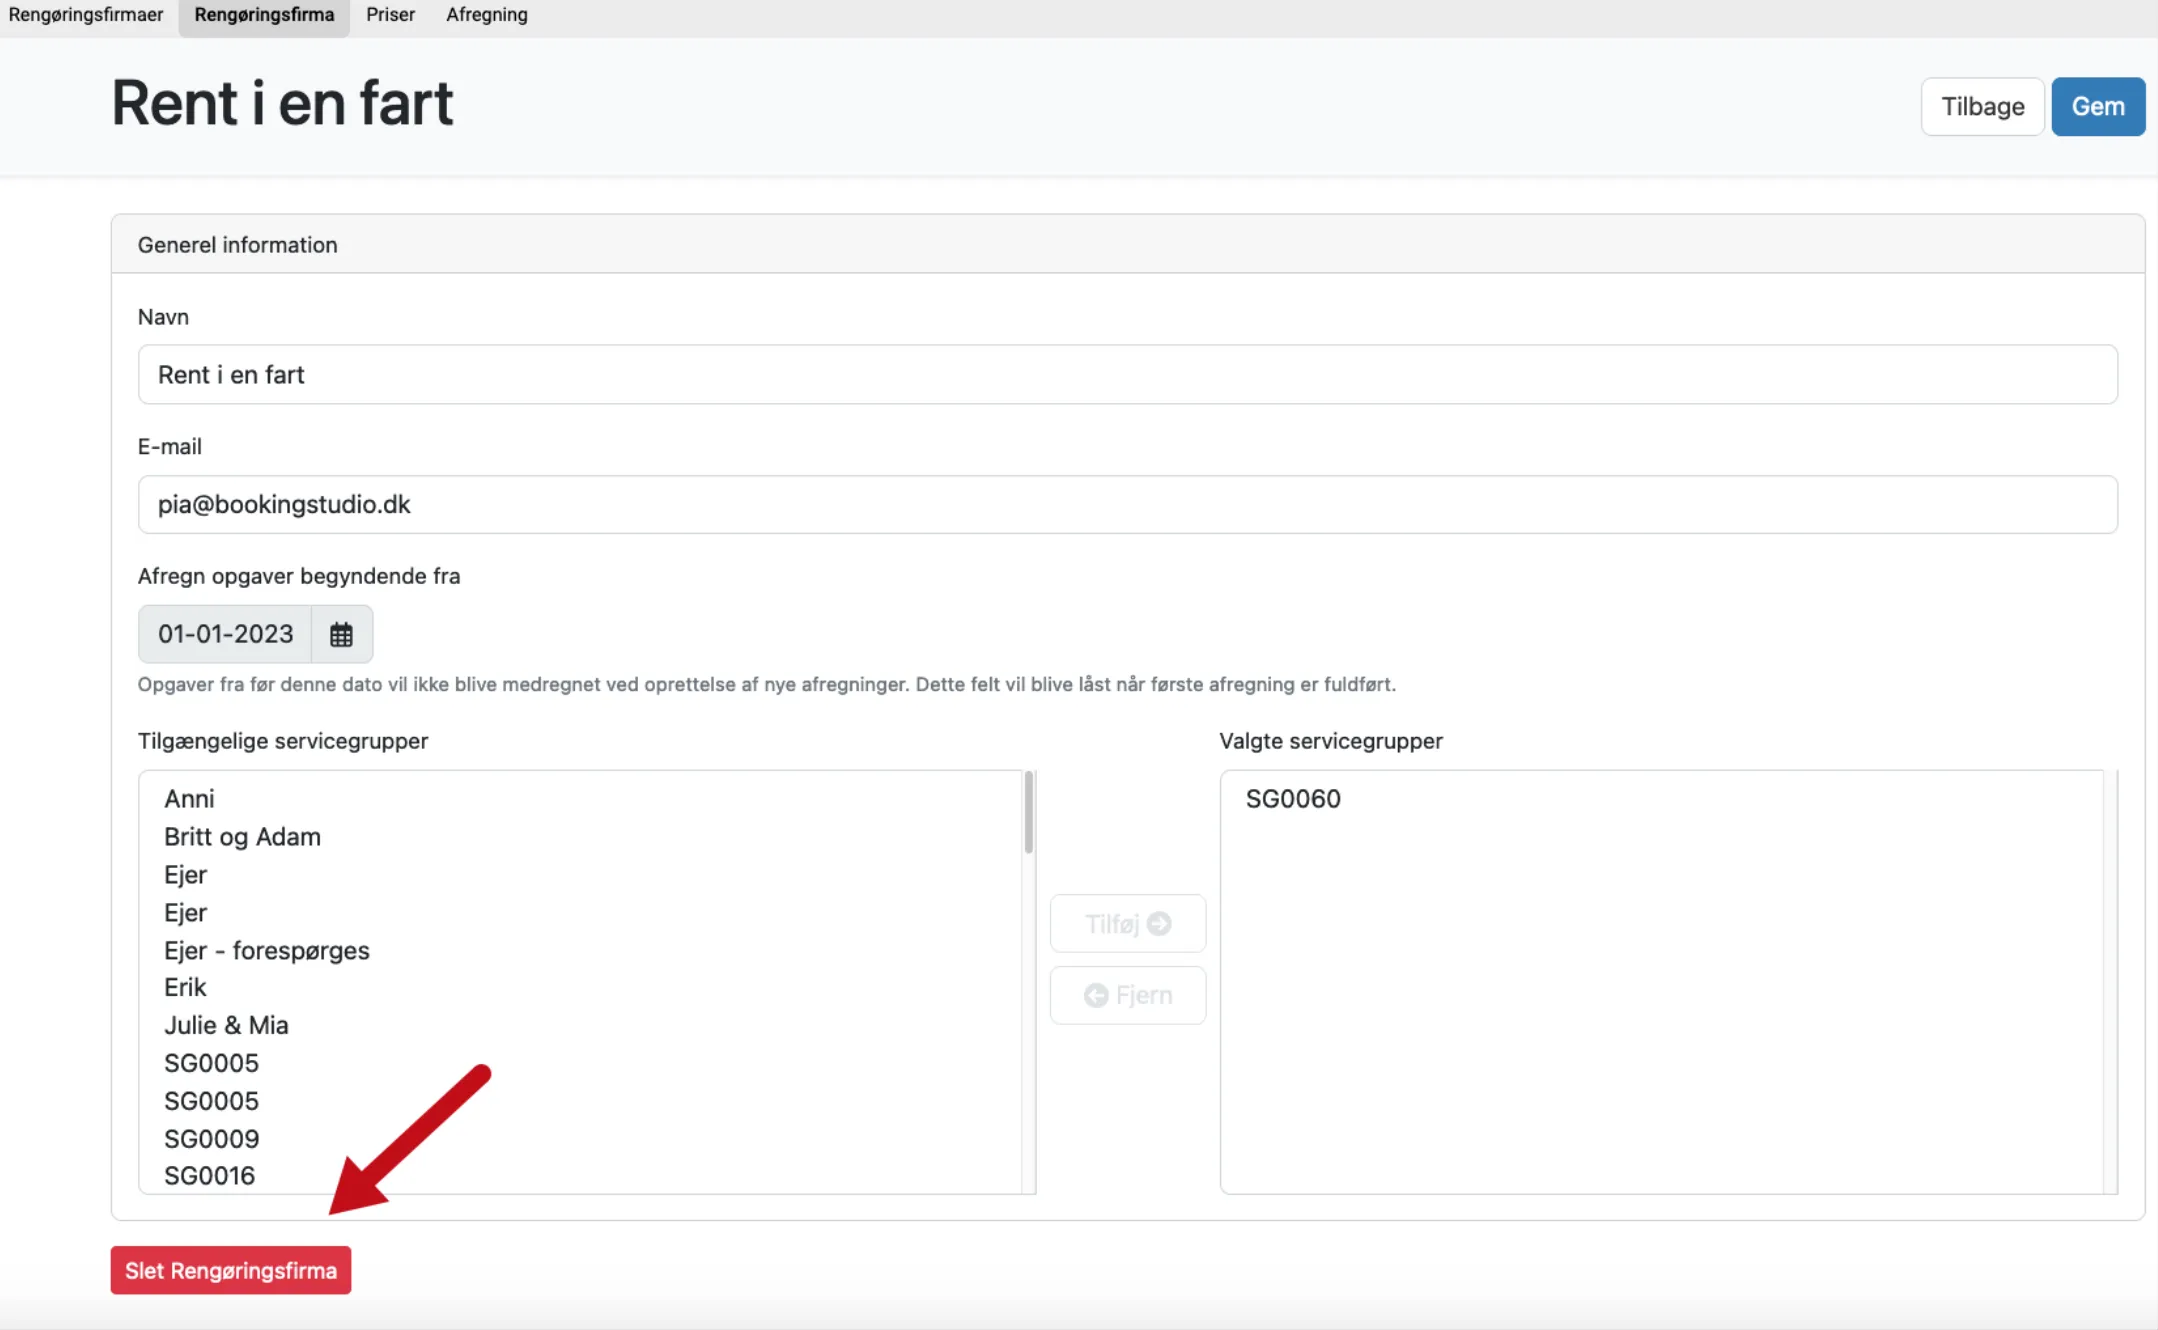The image size is (2158, 1330).
Task: Click the Fjern arrow button
Action: pos(1127,995)
